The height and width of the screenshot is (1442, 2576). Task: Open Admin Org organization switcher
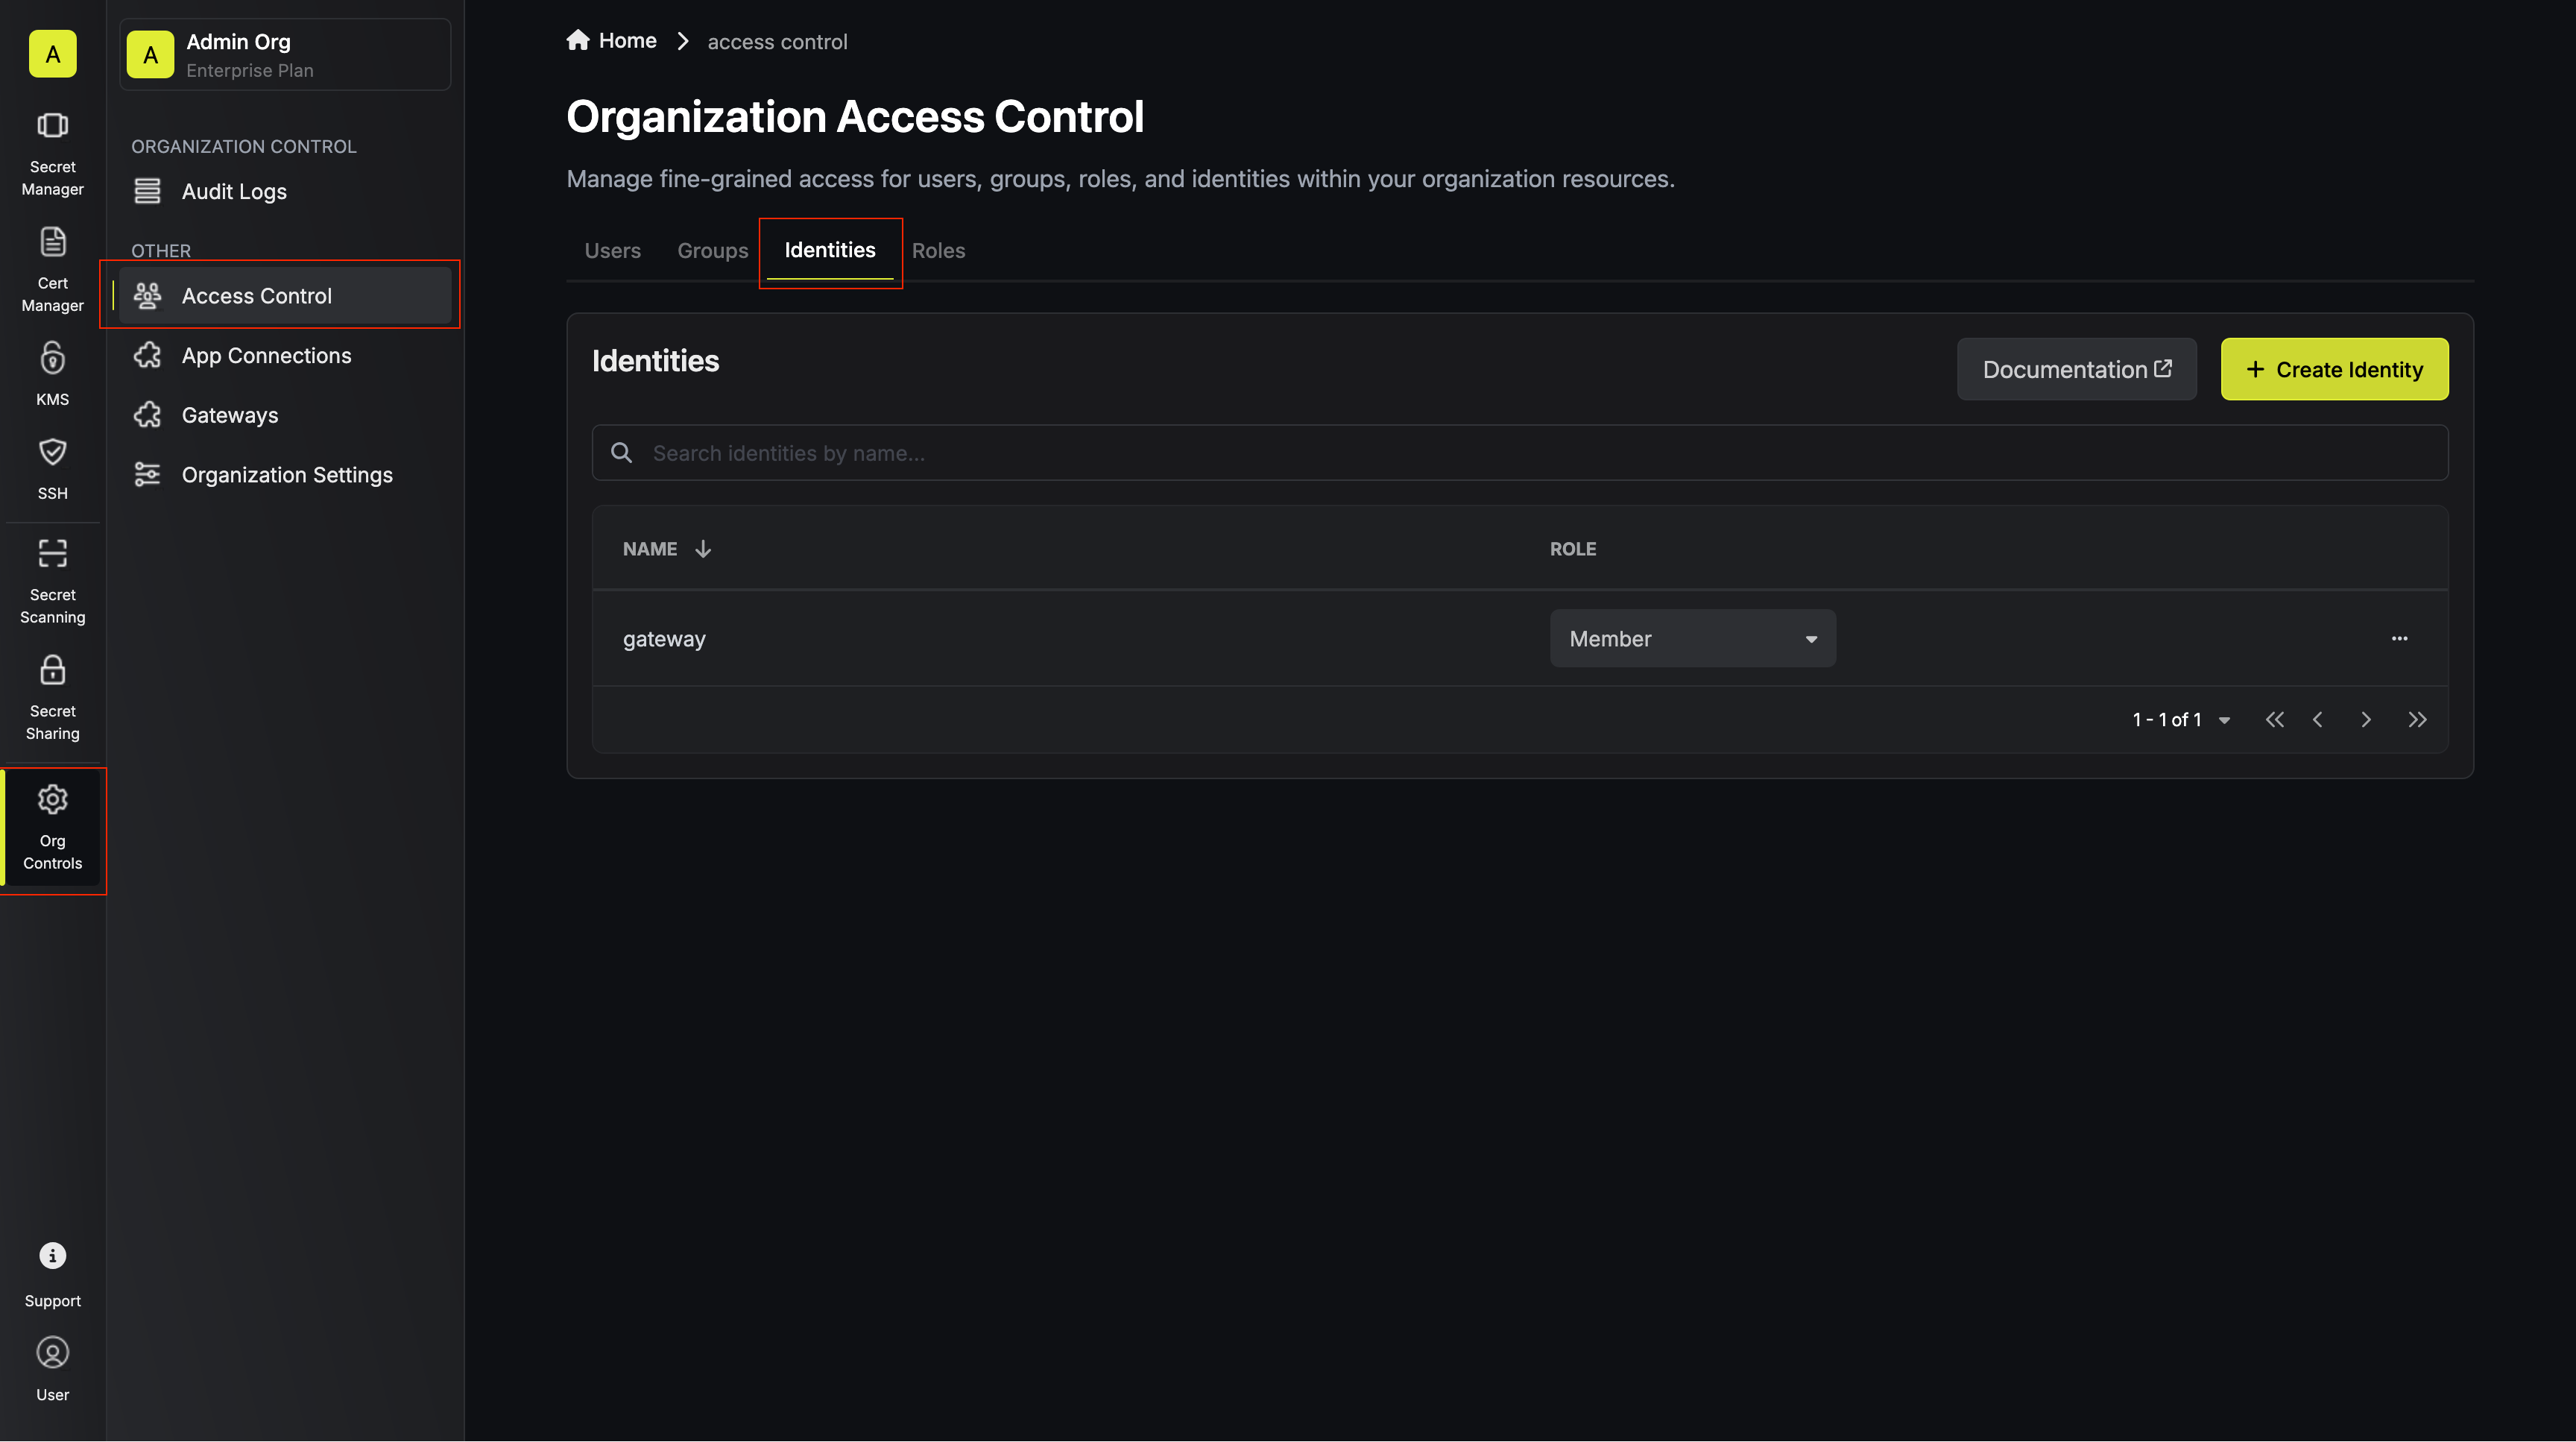point(284,55)
